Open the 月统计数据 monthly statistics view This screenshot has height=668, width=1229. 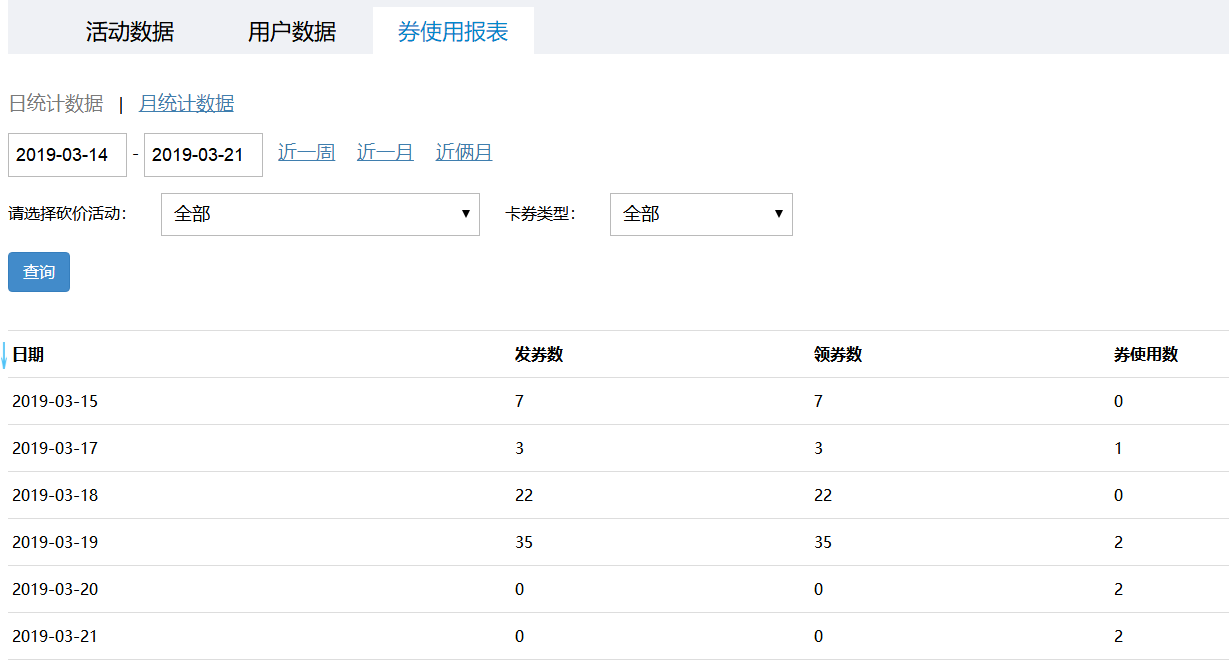click(186, 103)
